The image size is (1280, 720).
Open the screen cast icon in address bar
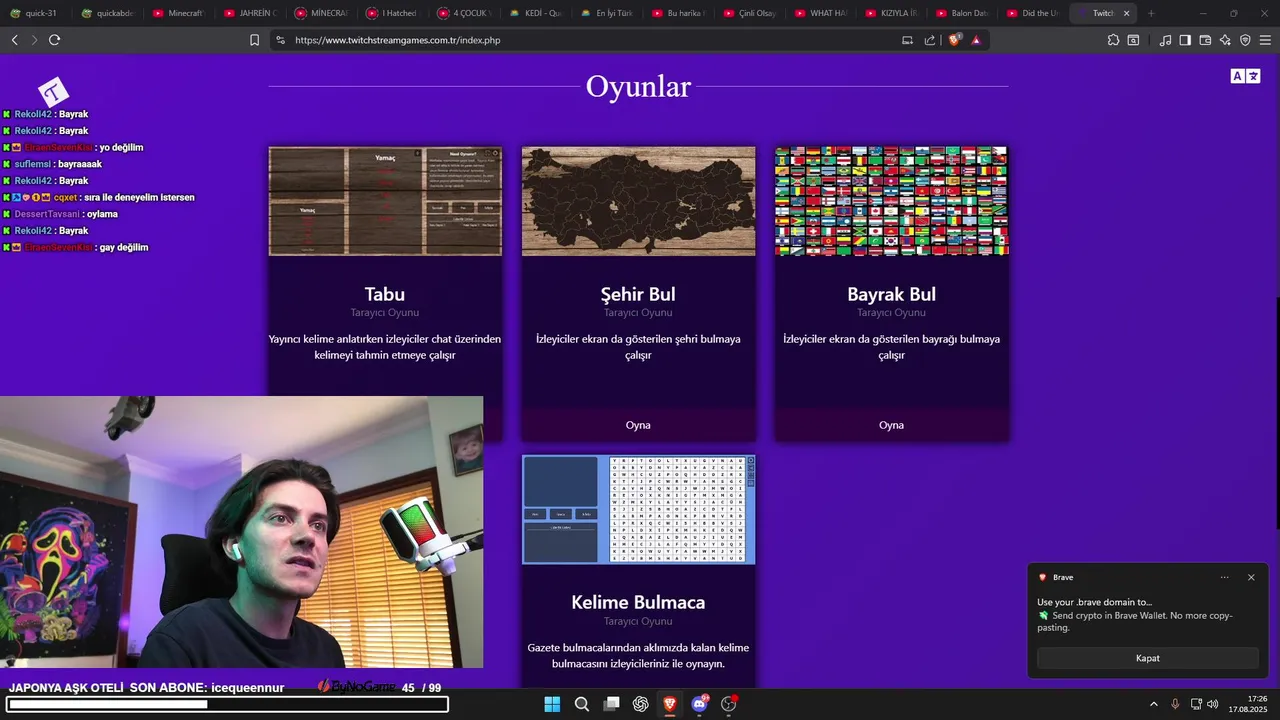point(907,40)
